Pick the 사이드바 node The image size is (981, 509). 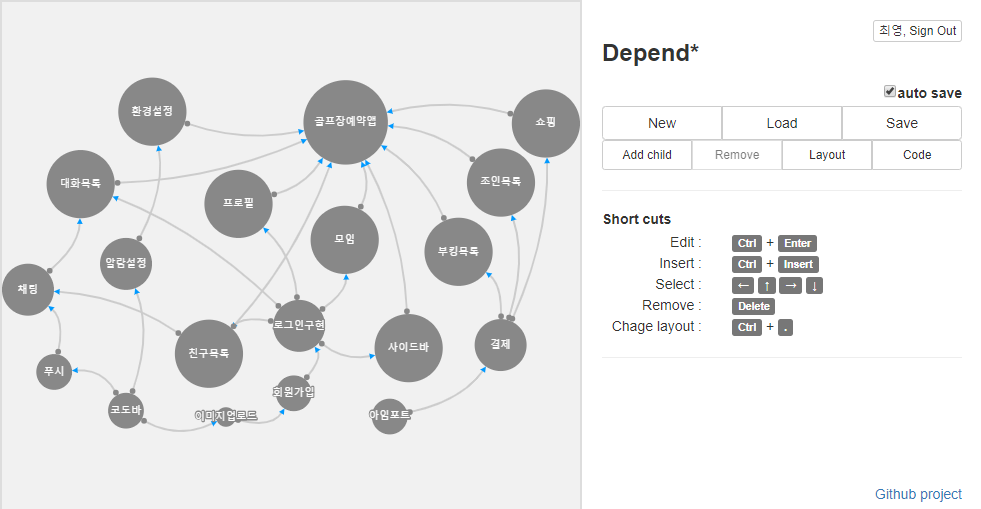tap(408, 348)
